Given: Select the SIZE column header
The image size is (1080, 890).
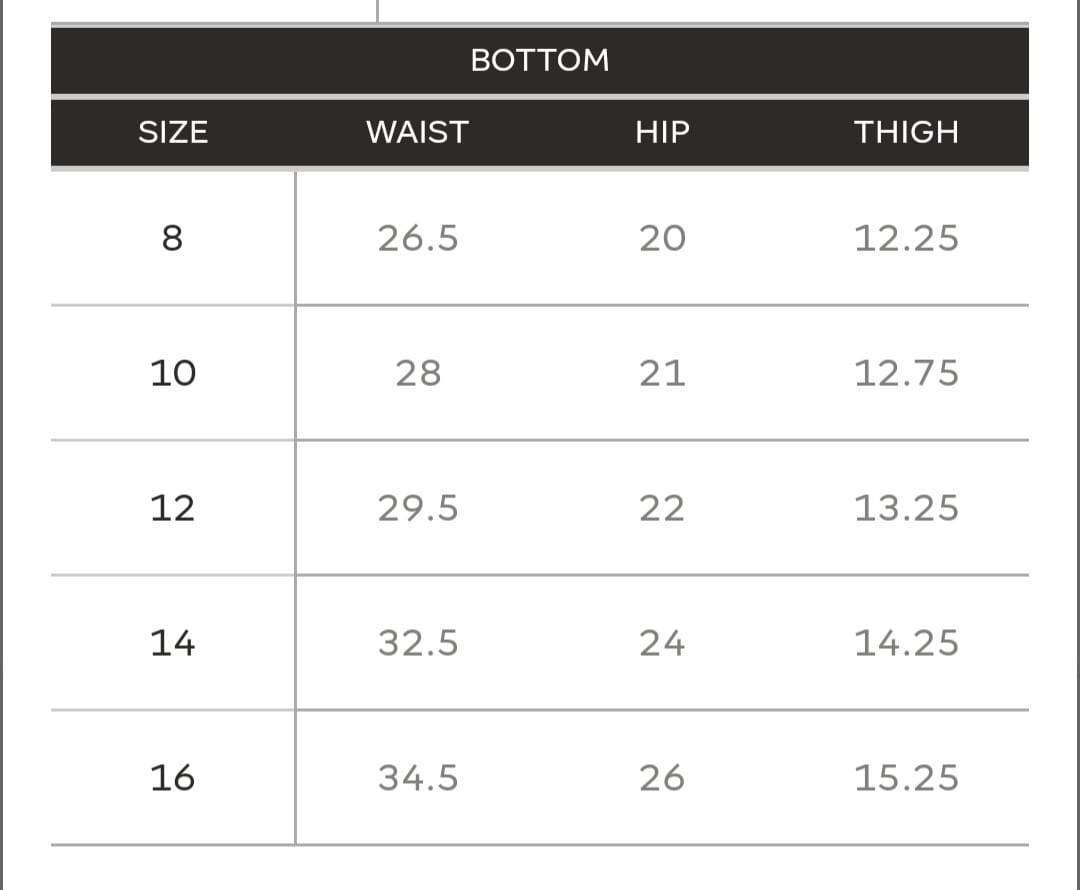Looking at the screenshot, I should [x=173, y=132].
